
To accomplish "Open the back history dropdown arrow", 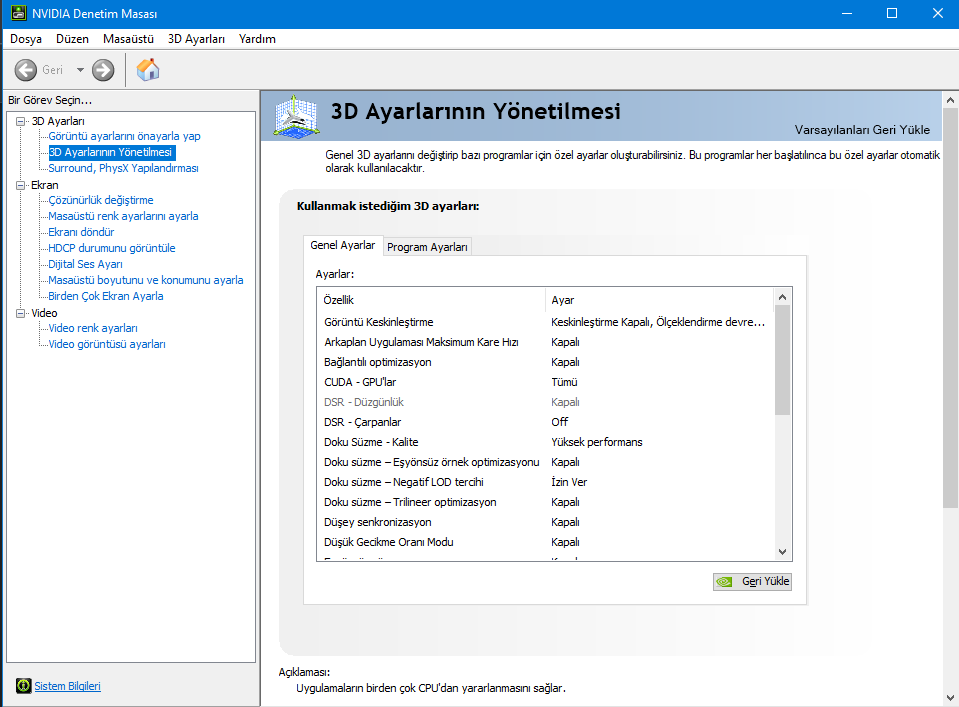I will pyautogui.click(x=80, y=70).
